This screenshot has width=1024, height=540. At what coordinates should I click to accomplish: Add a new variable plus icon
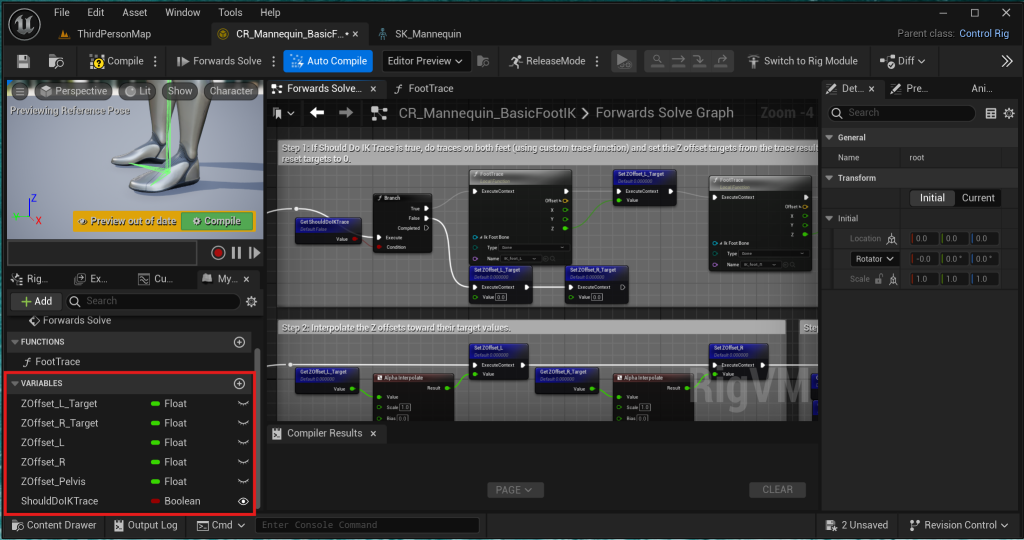pos(240,384)
